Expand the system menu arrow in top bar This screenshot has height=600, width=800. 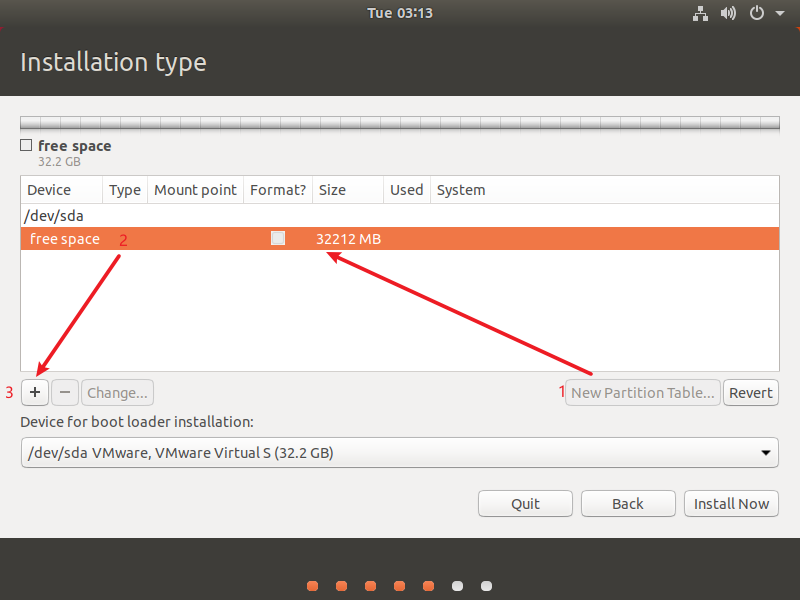coord(780,14)
